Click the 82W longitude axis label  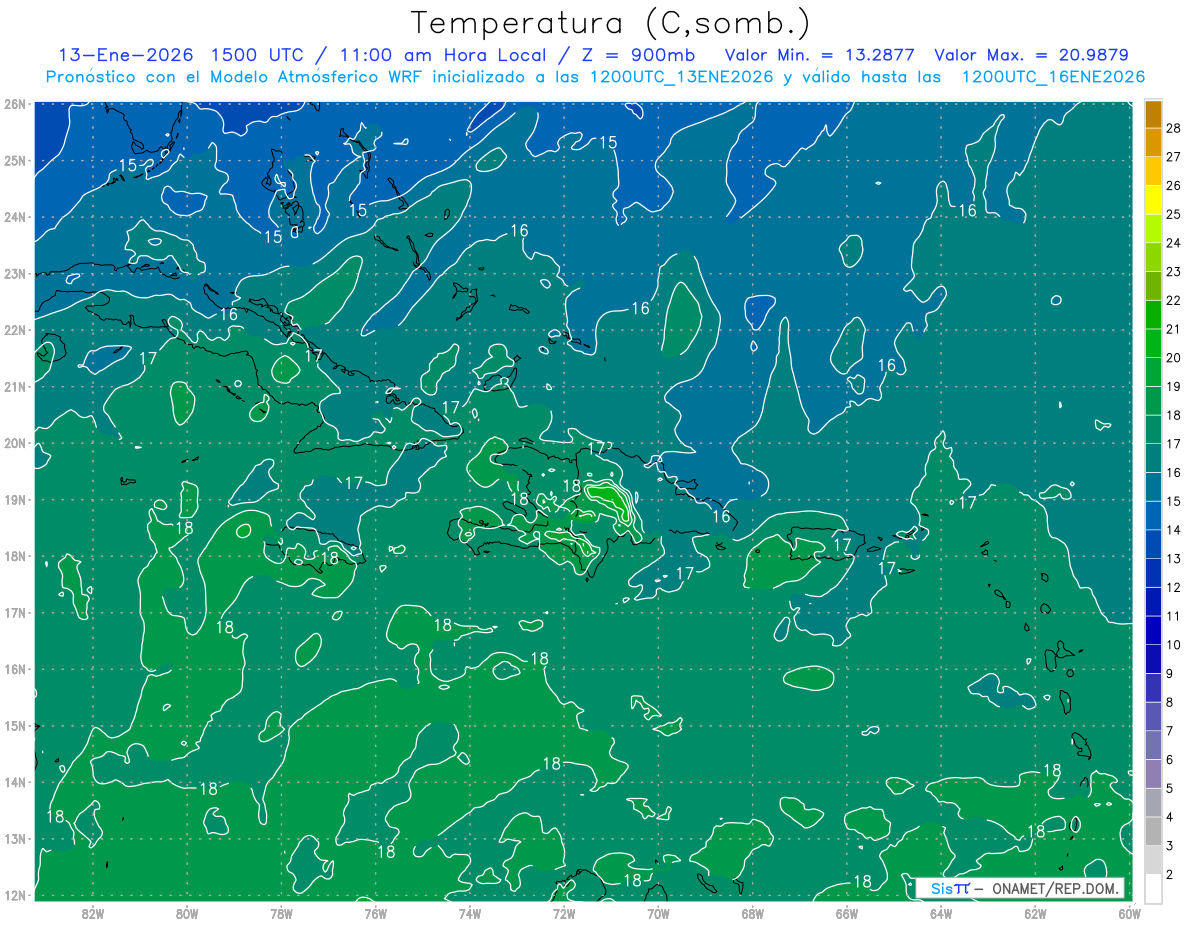[92, 913]
